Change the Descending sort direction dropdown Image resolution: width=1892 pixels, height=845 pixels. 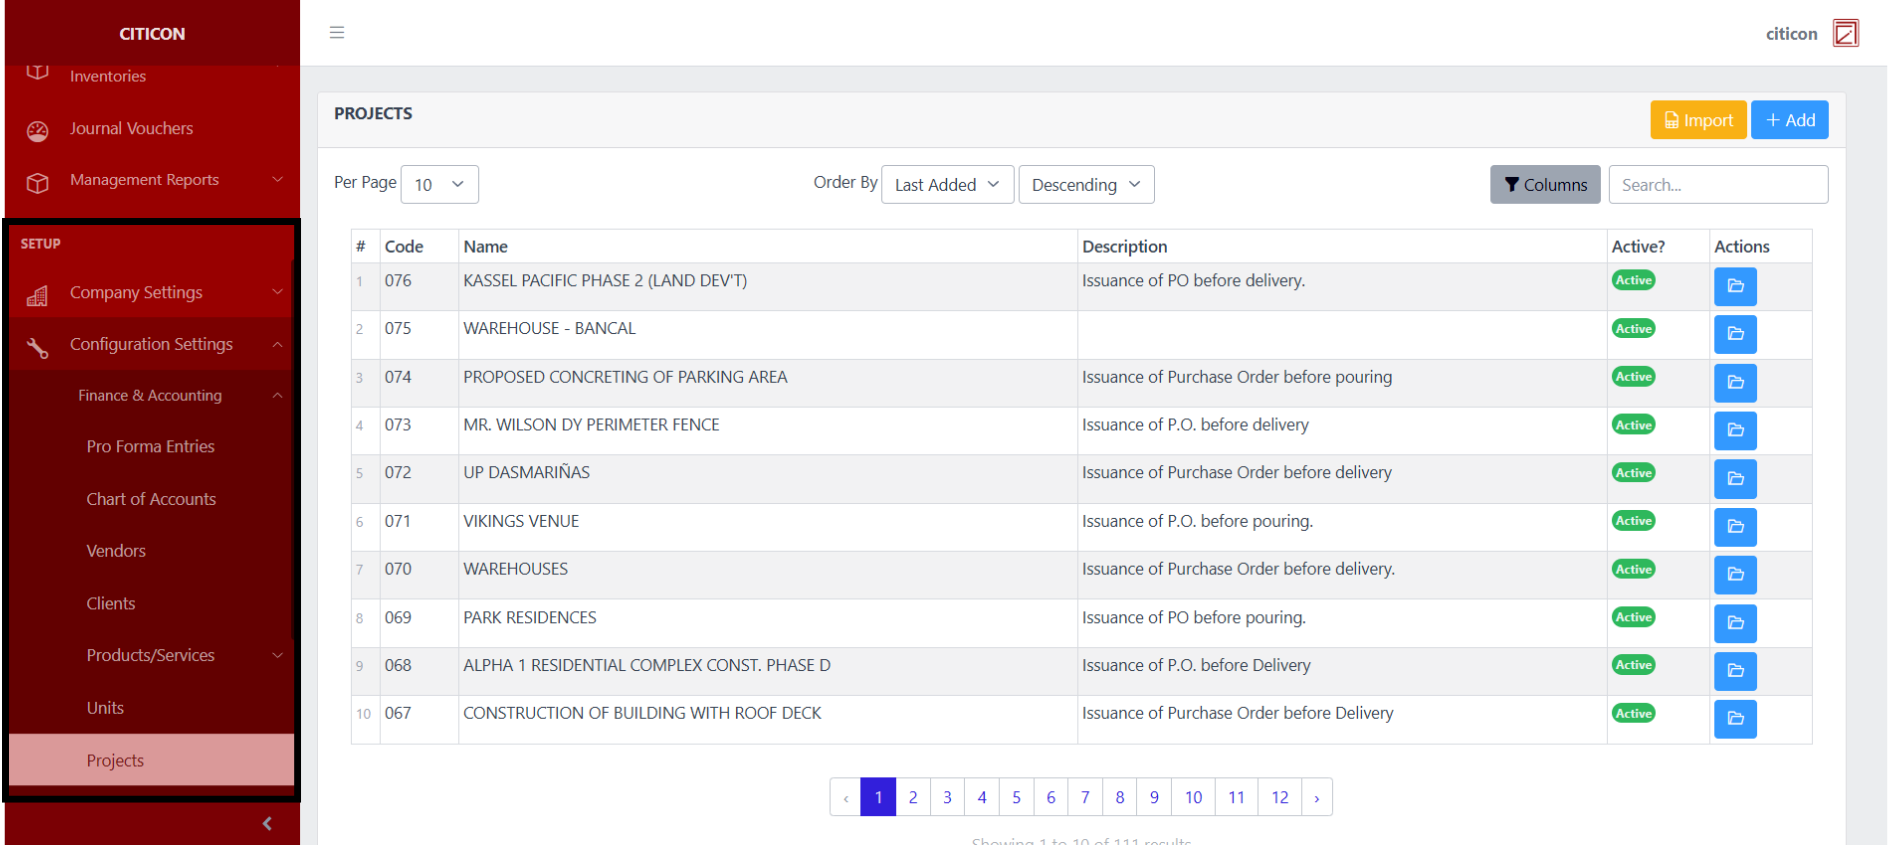click(1085, 185)
